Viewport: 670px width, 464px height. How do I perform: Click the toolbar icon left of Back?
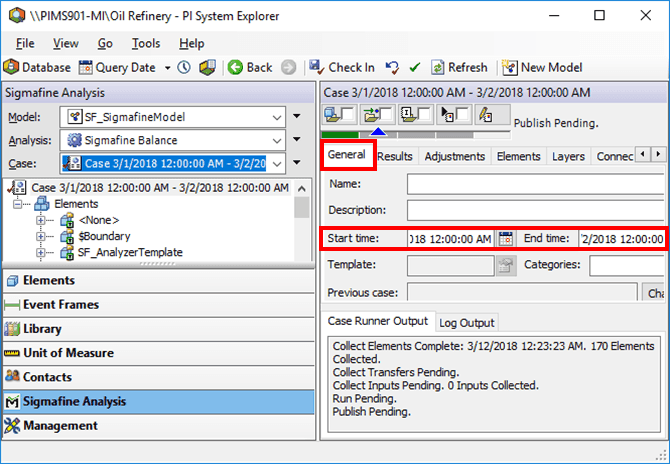pyautogui.click(x=207, y=68)
